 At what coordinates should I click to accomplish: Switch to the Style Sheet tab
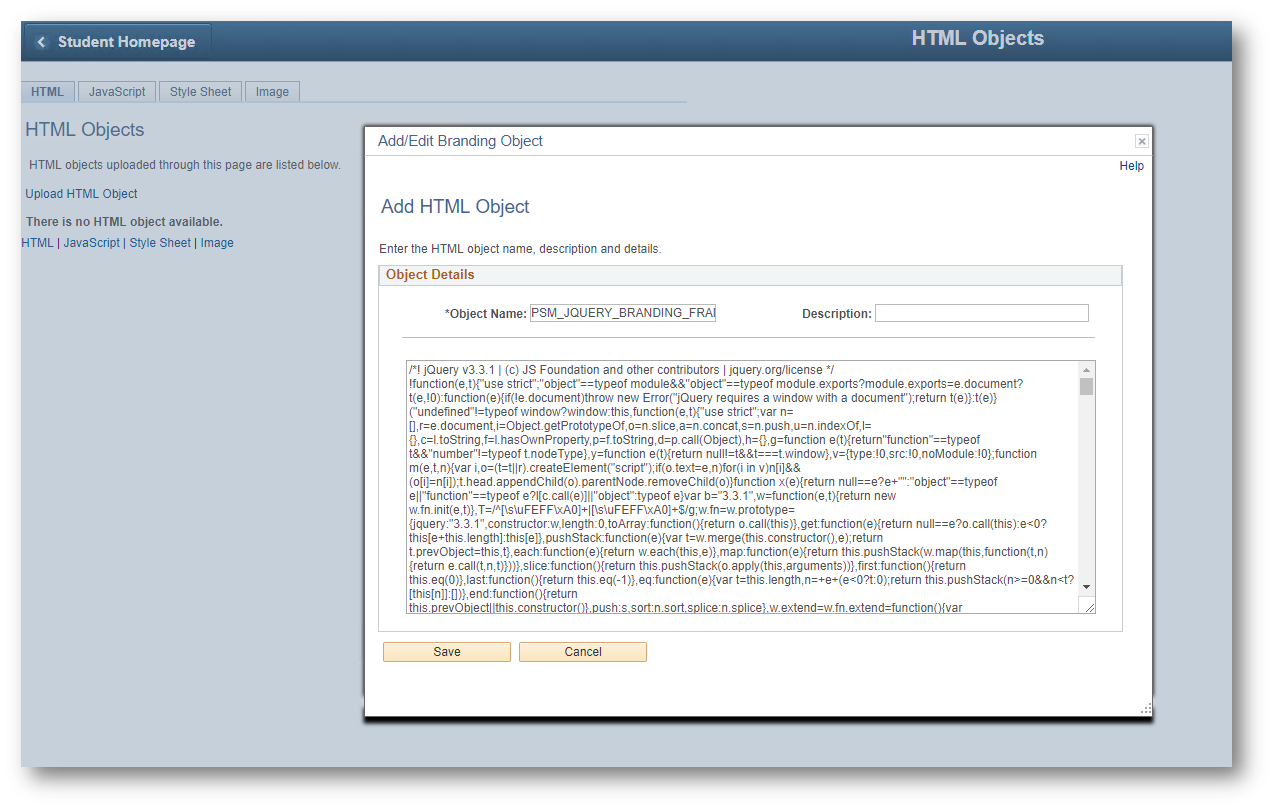pos(200,92)
